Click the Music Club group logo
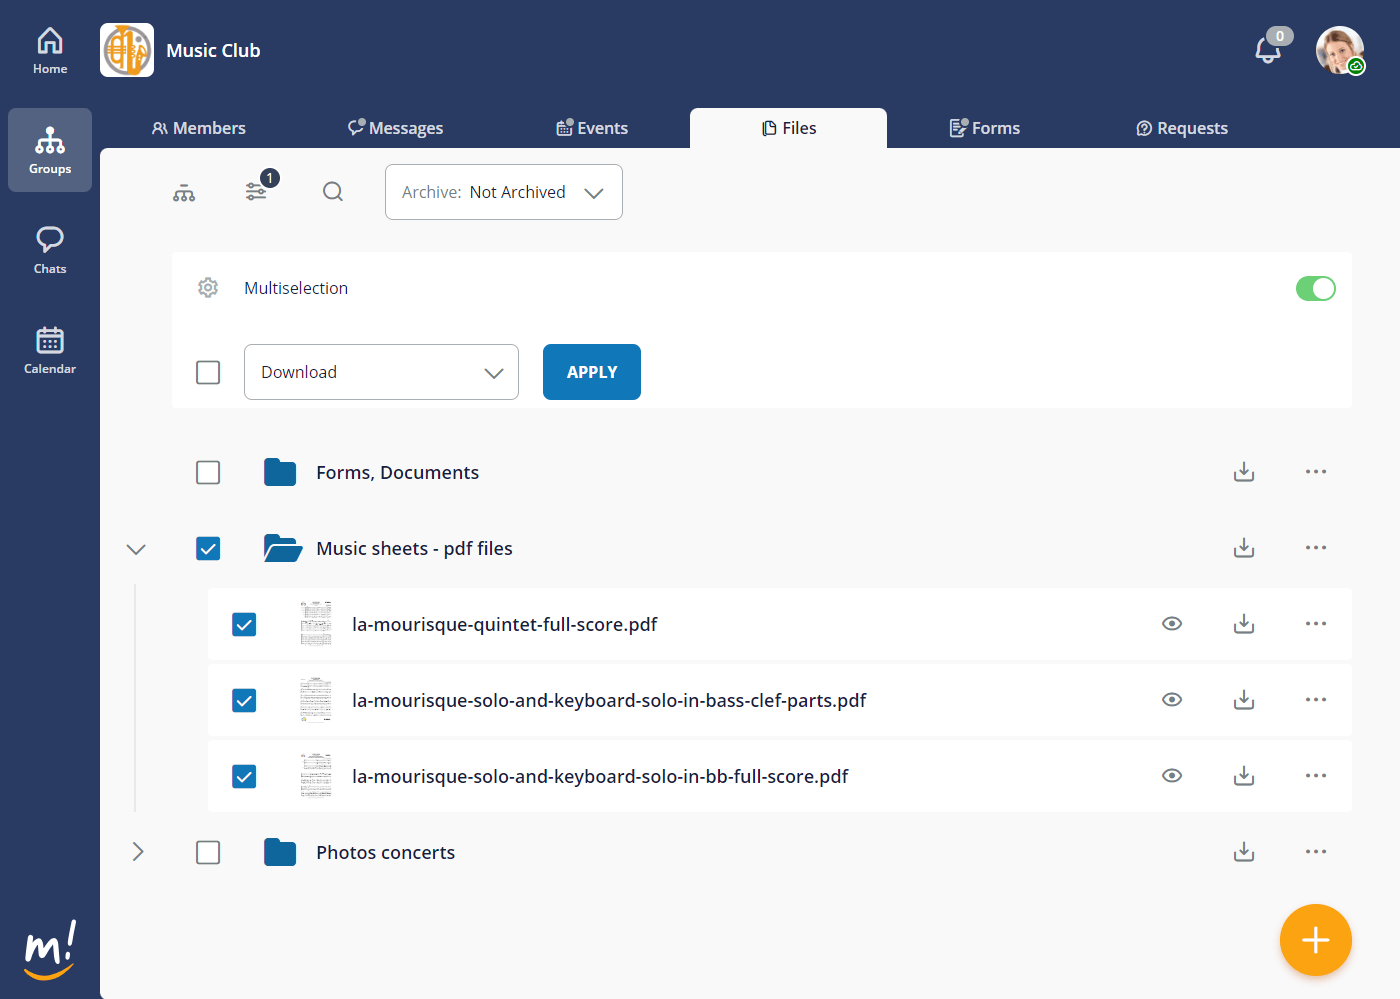 (x=127, y=50)
